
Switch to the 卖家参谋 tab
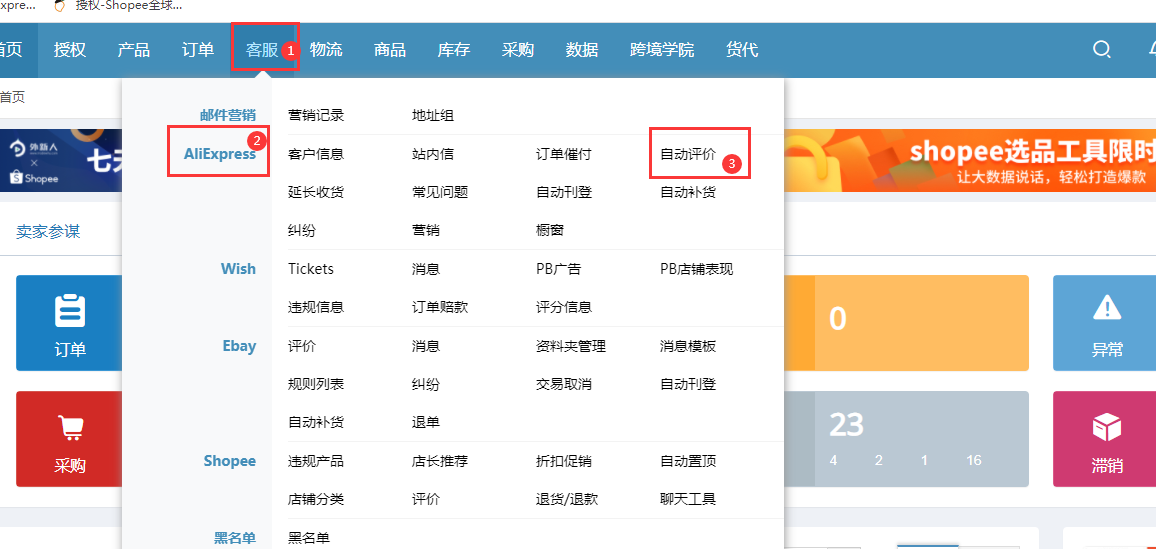coord(49,231)
